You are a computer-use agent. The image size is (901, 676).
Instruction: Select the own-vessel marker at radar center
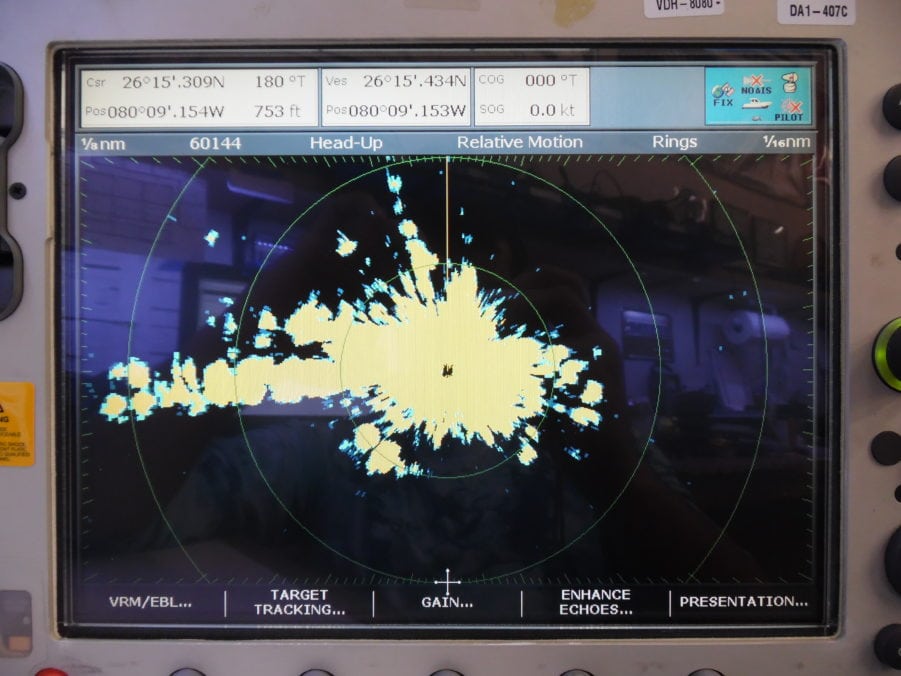coord(448,370)
